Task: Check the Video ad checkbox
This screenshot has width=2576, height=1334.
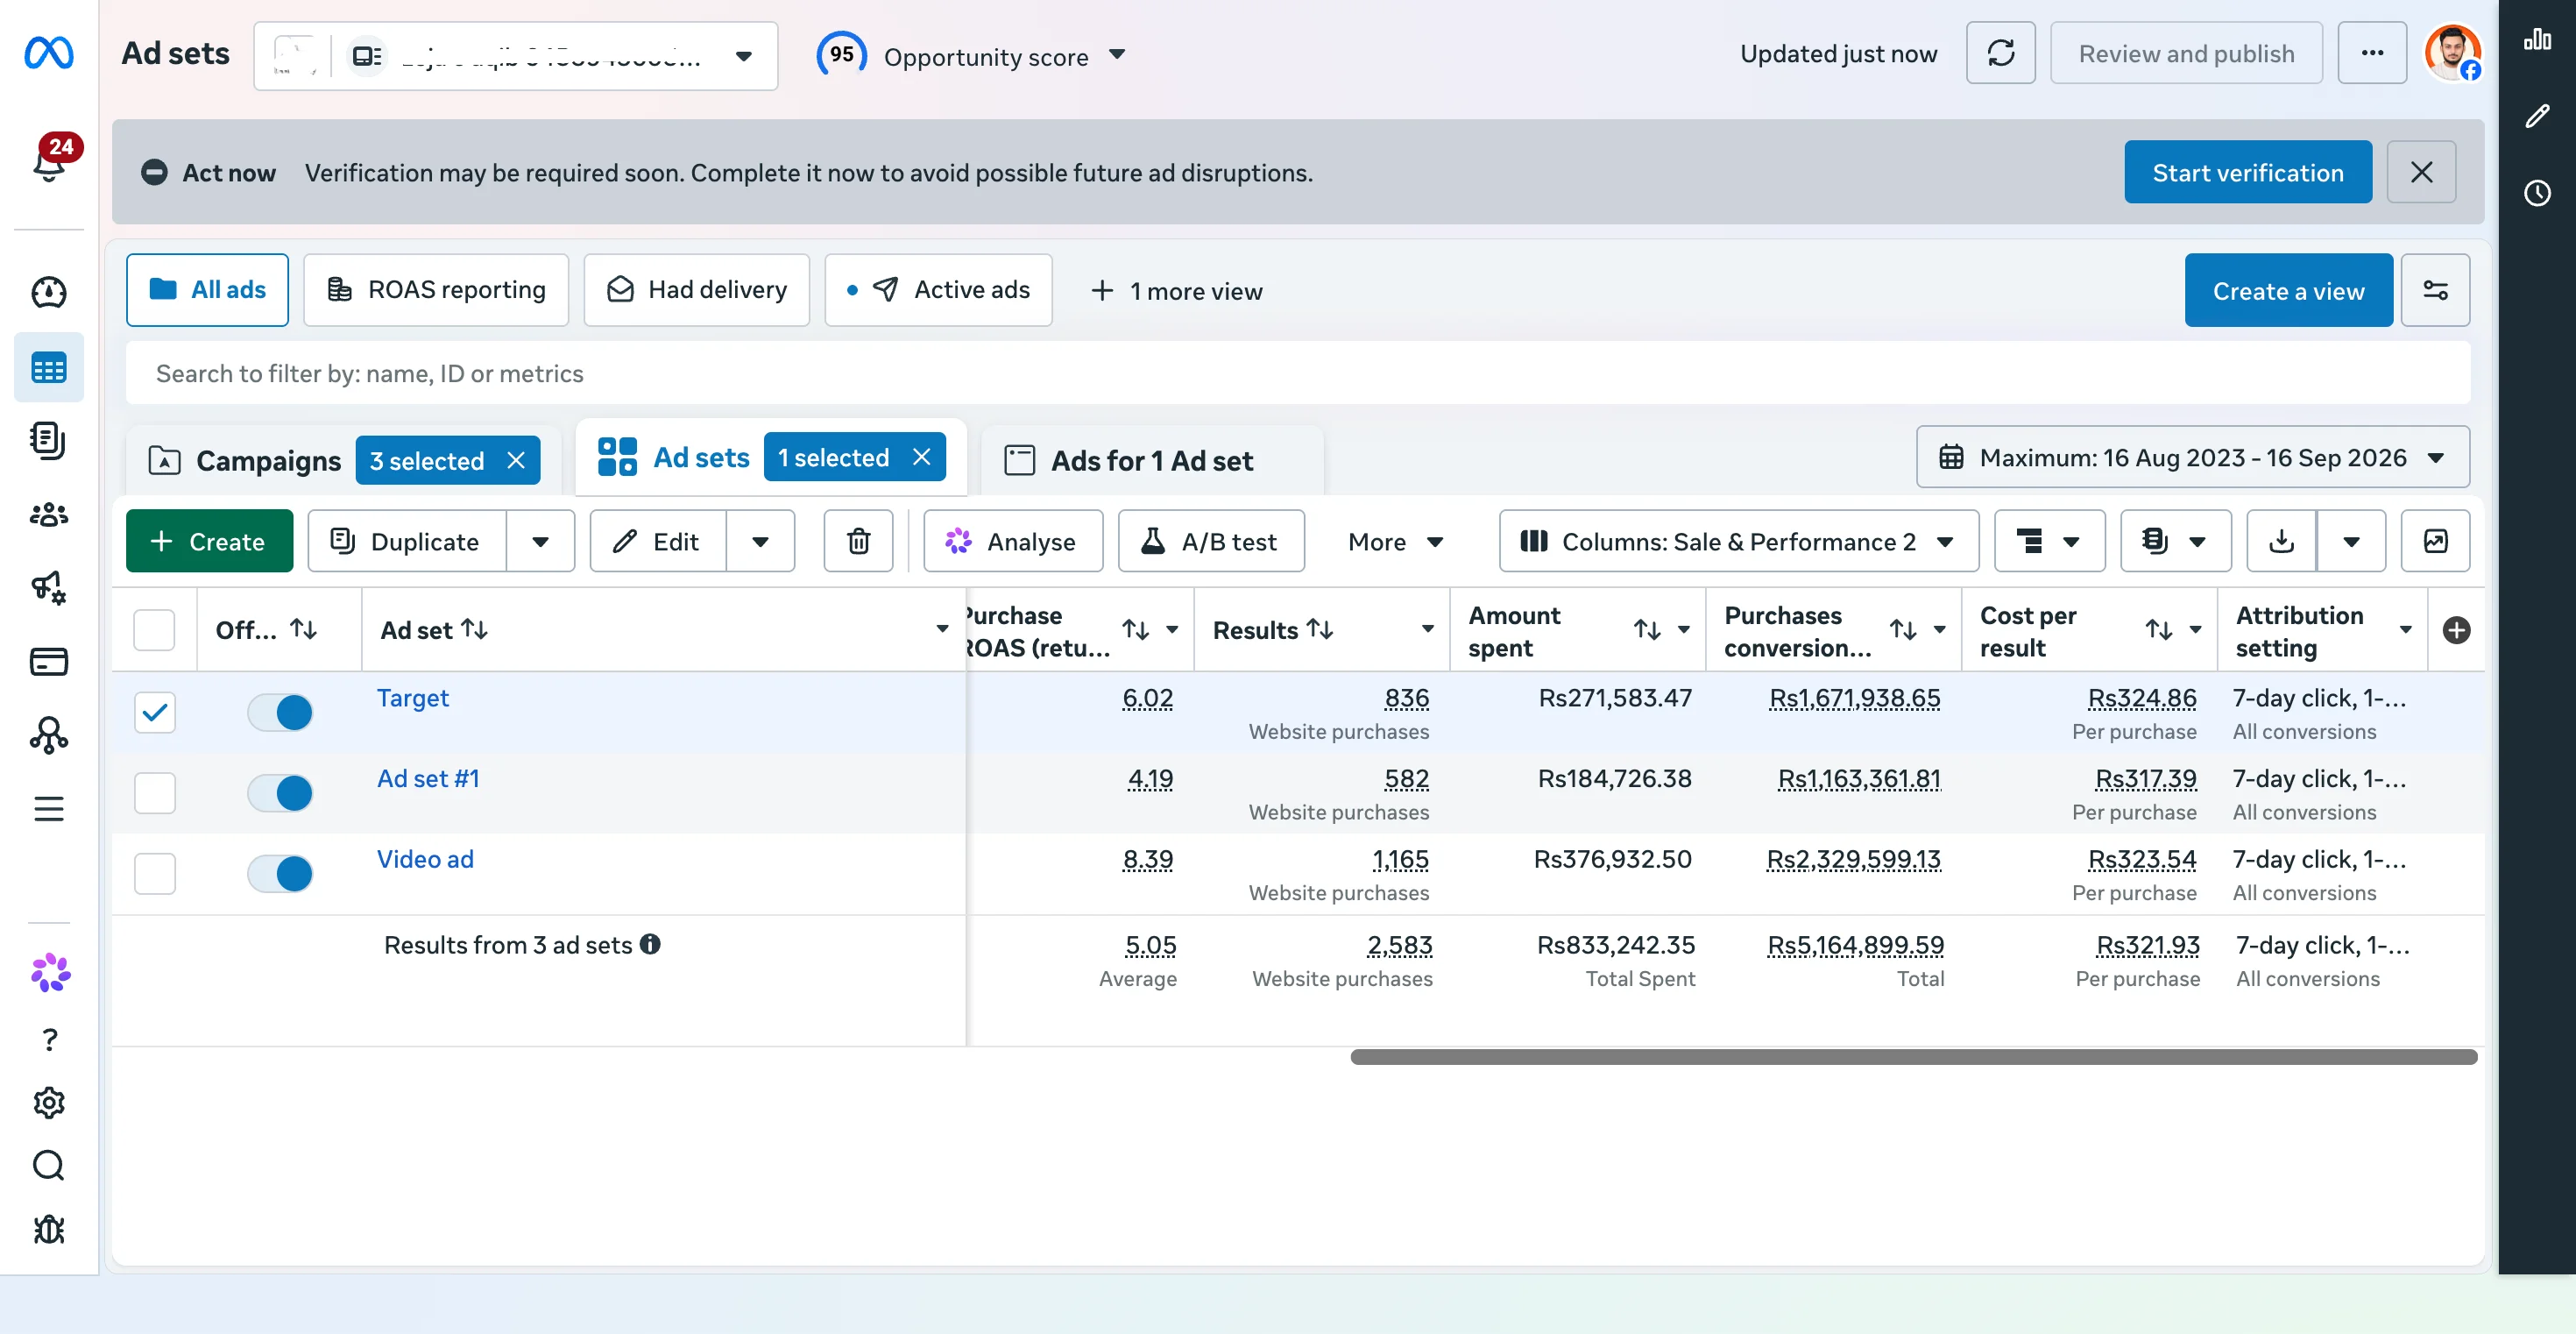Action: point(155,873)
